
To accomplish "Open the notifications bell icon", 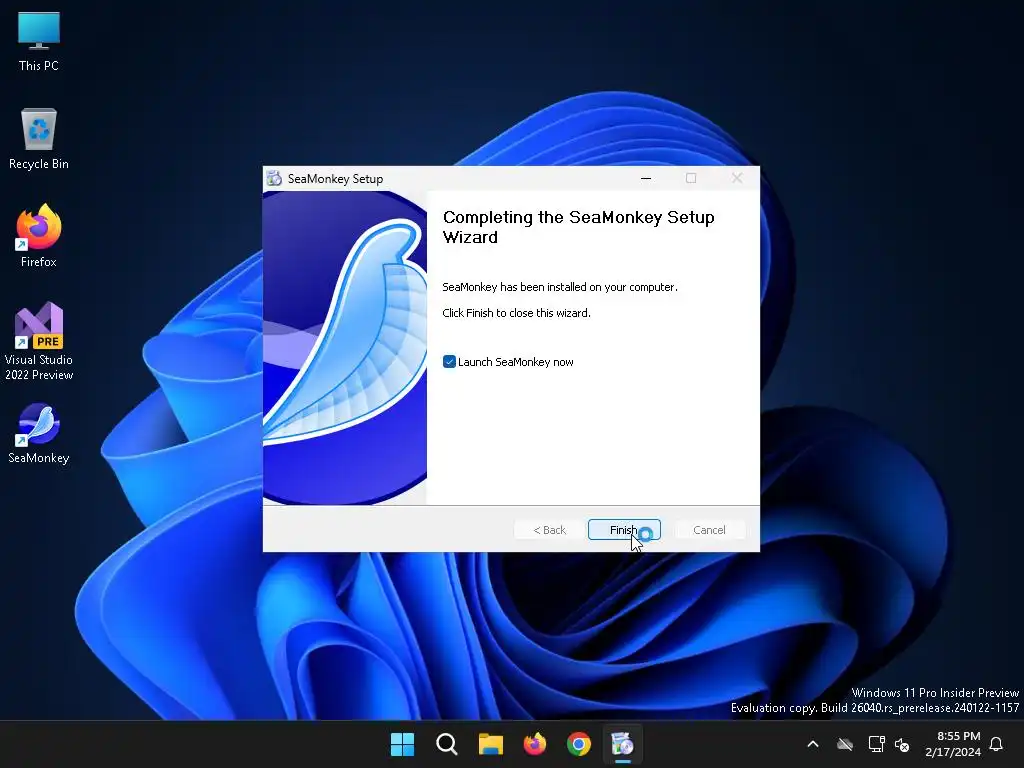I will pos(996,744).
